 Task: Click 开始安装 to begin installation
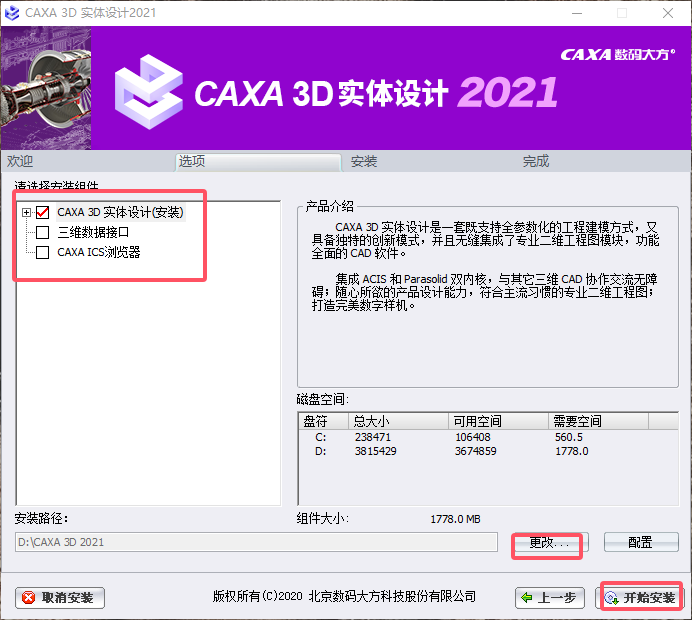click(x=640, y=598)
